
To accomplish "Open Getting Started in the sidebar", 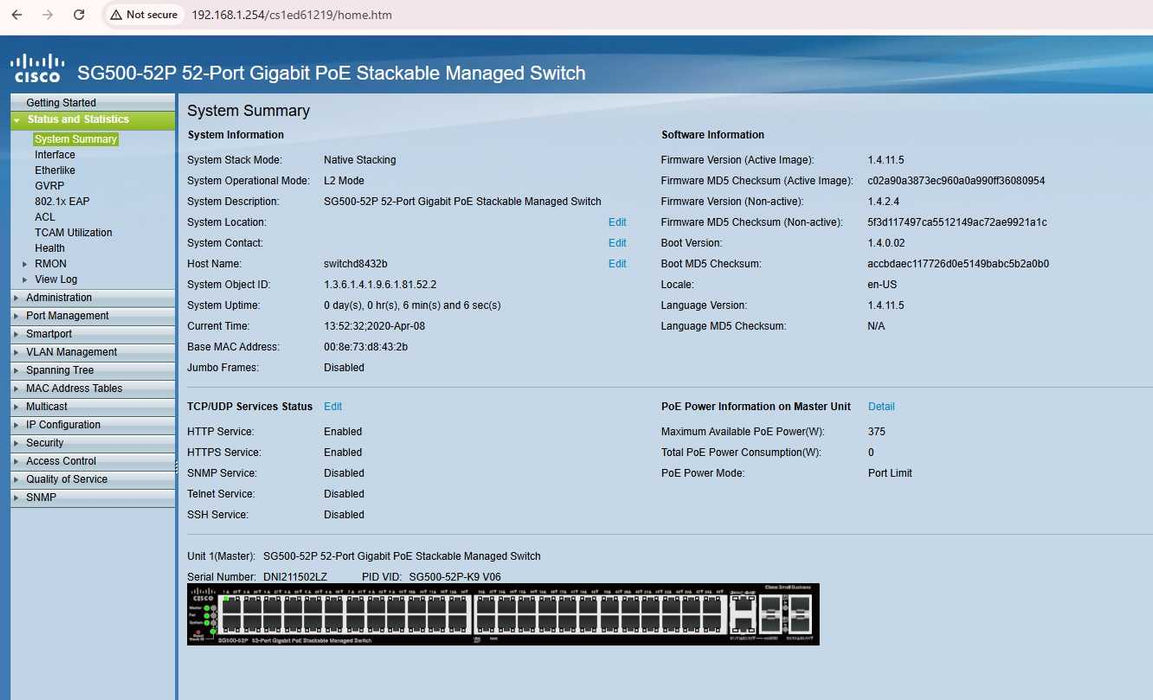I will tap(61, 103).
